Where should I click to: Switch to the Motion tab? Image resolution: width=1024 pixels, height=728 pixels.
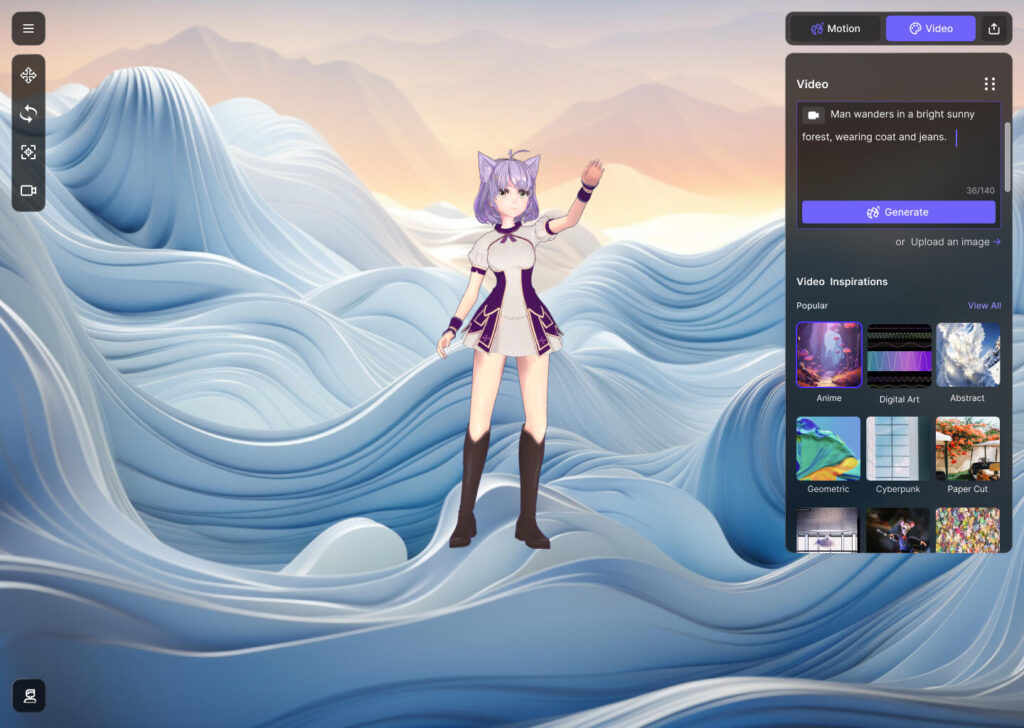point(835,28)
